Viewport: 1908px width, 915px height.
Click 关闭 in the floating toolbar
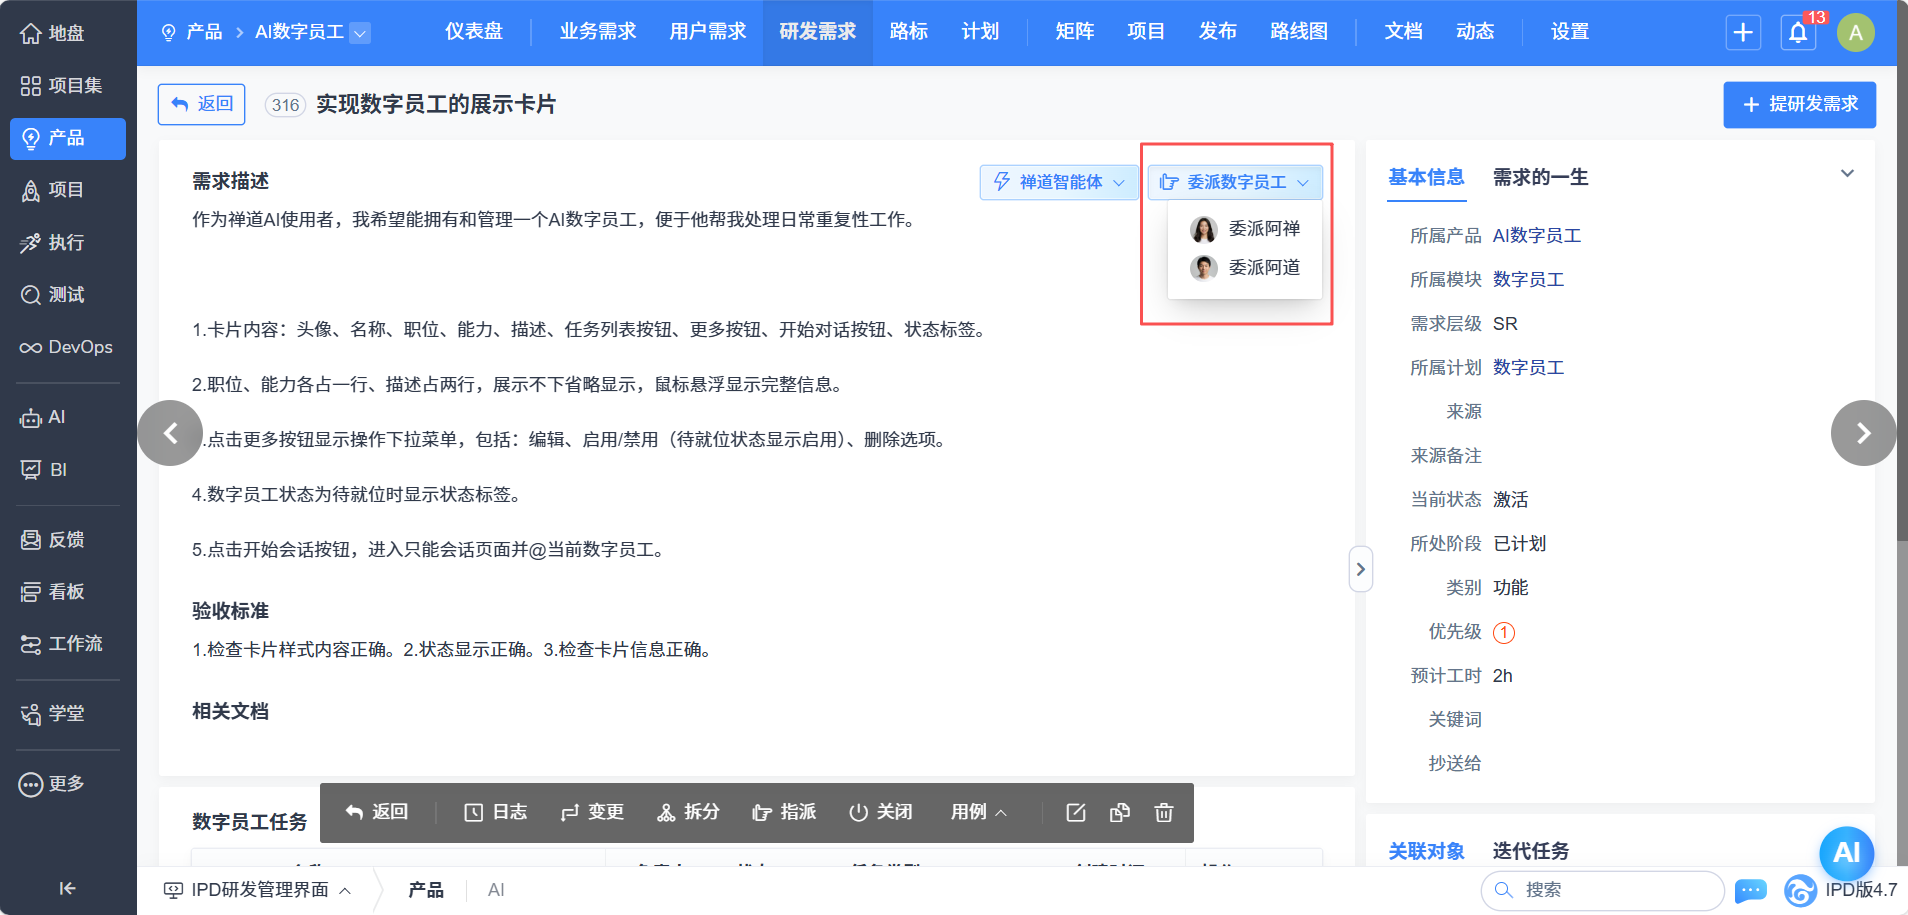point(880,813)
